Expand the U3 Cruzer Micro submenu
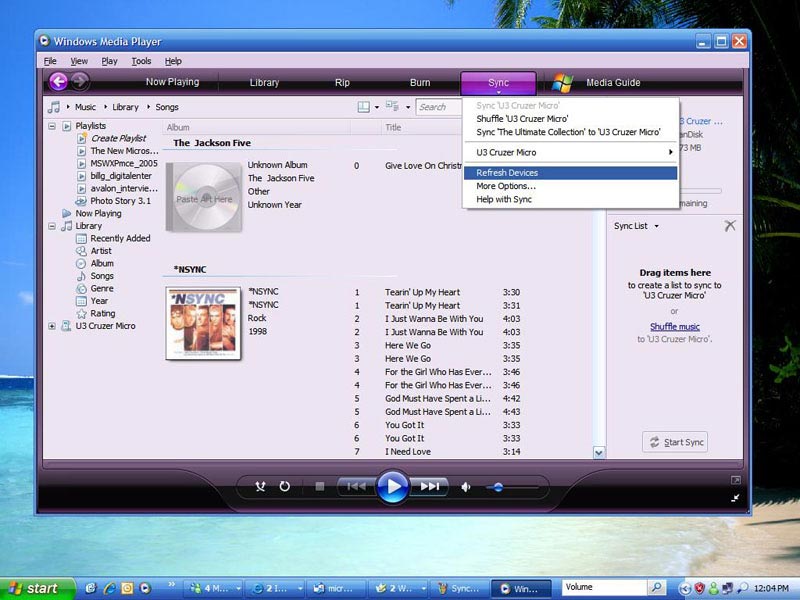Viewport: 800px width, 600px height. [570, 152]
